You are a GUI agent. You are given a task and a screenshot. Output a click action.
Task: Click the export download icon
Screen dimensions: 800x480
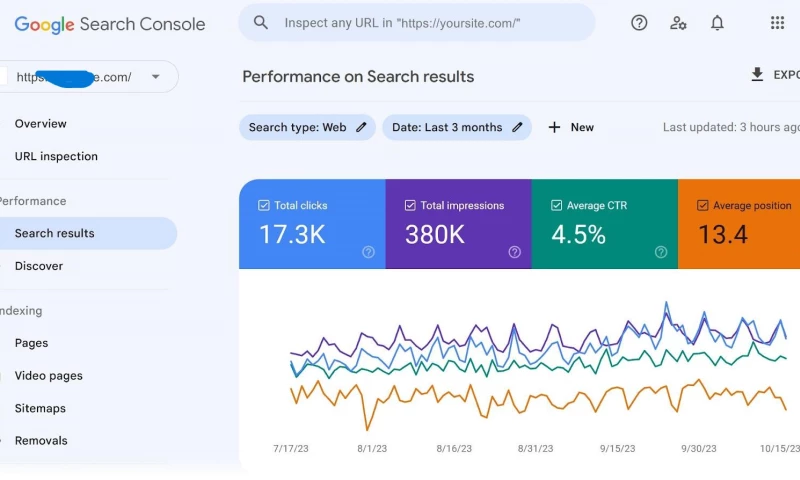coord(757,74)
